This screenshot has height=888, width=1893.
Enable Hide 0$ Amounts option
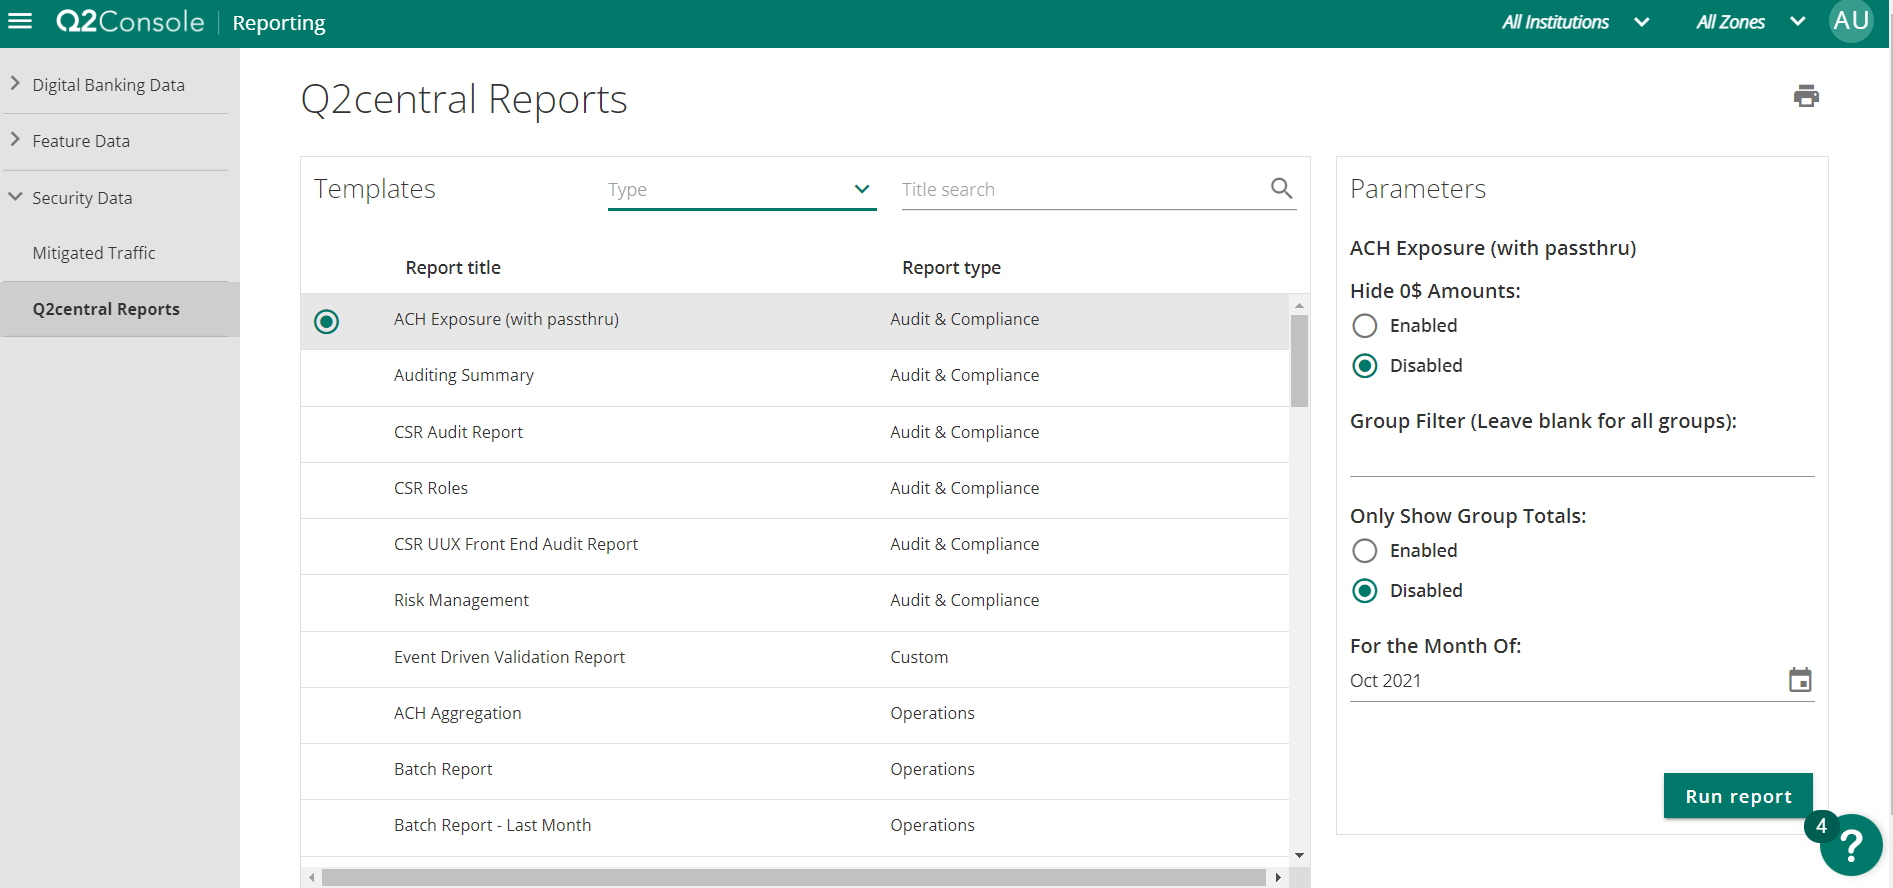(x=1364, y=326)
